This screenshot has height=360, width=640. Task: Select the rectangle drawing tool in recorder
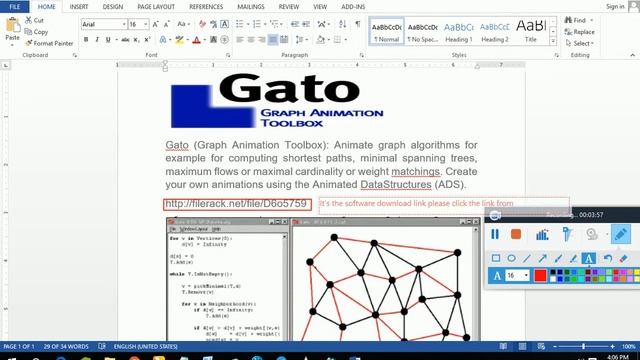(x=496, y=258)
